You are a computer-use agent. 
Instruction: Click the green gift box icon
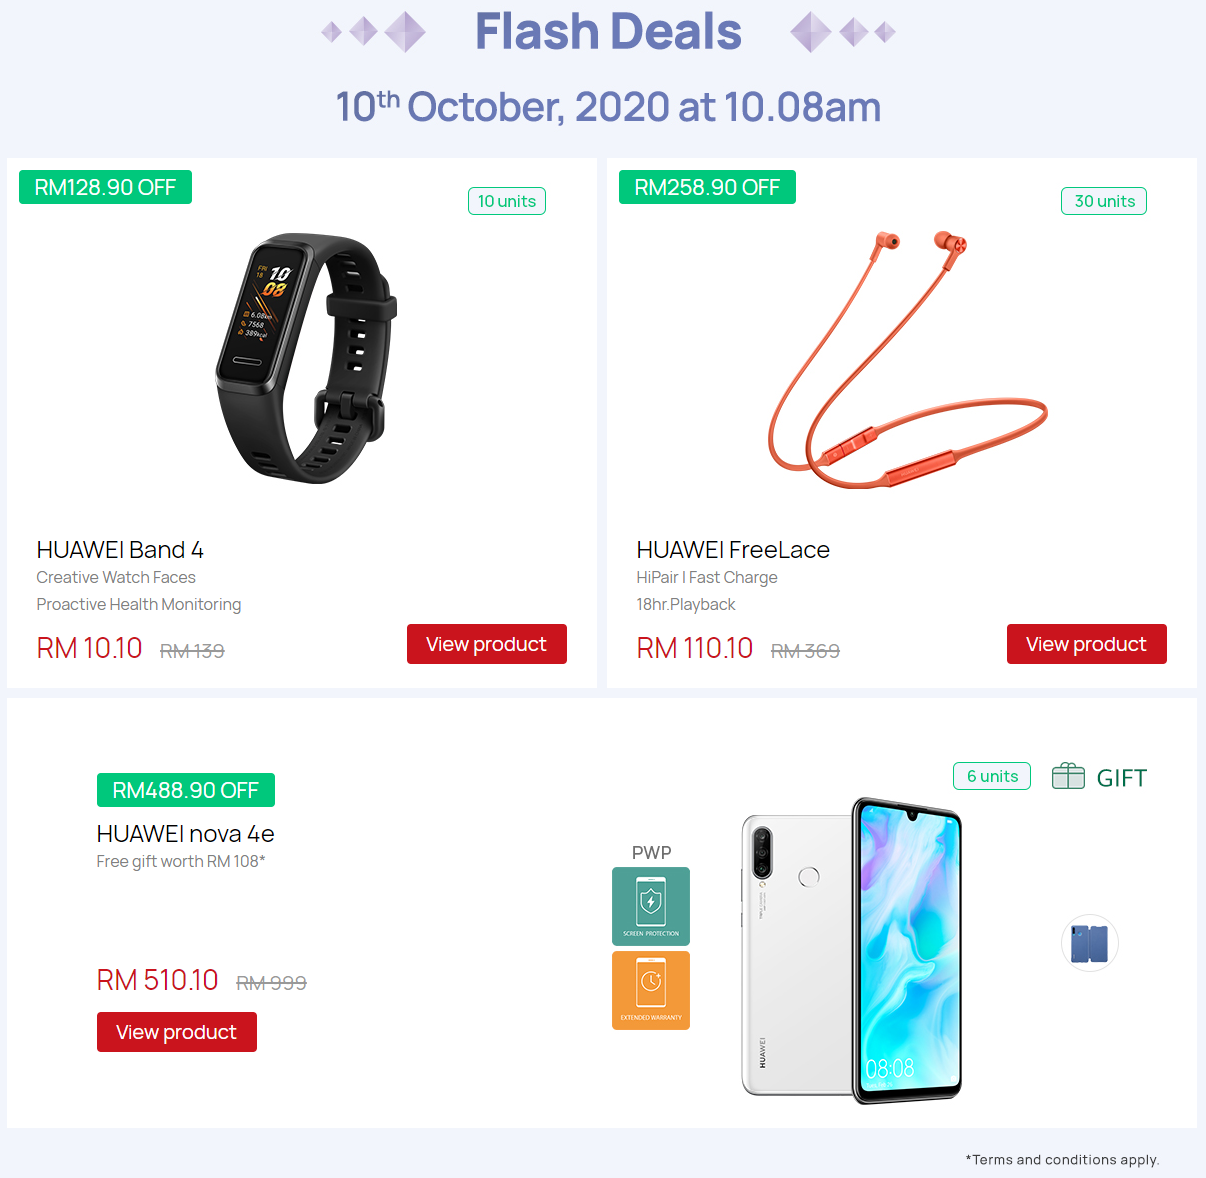[1068, 776]
